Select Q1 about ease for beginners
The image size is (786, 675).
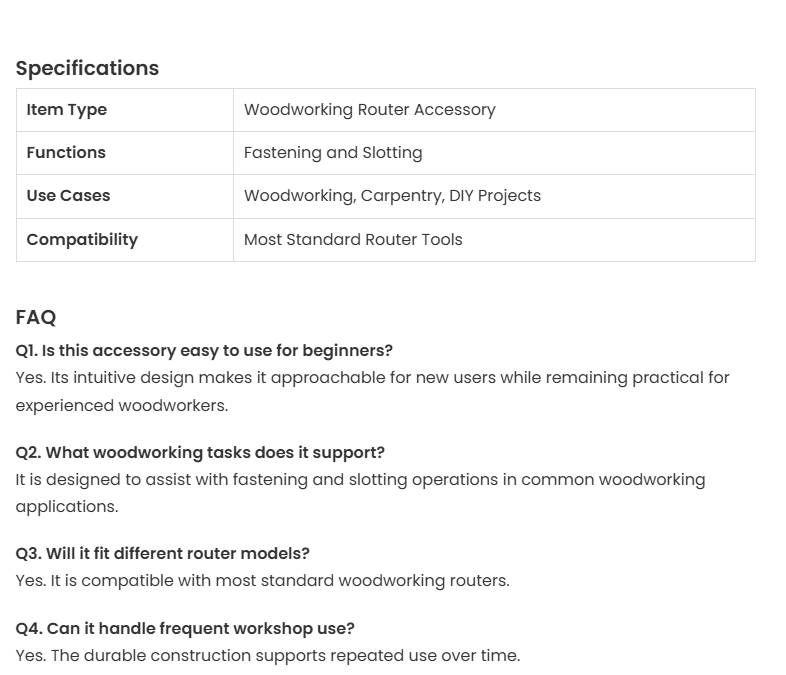tap(204, 351)
